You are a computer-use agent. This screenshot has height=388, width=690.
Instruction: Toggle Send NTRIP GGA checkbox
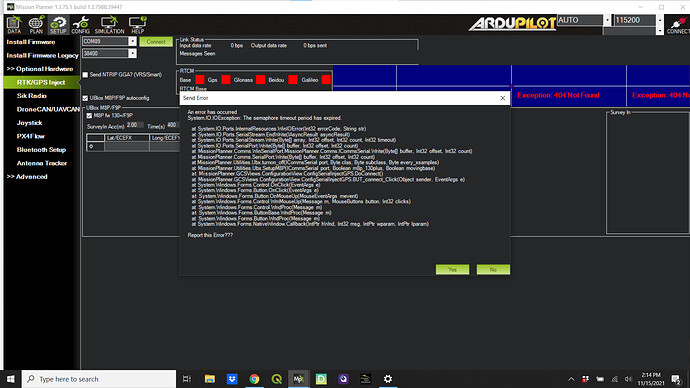click(x=85, y=75)
